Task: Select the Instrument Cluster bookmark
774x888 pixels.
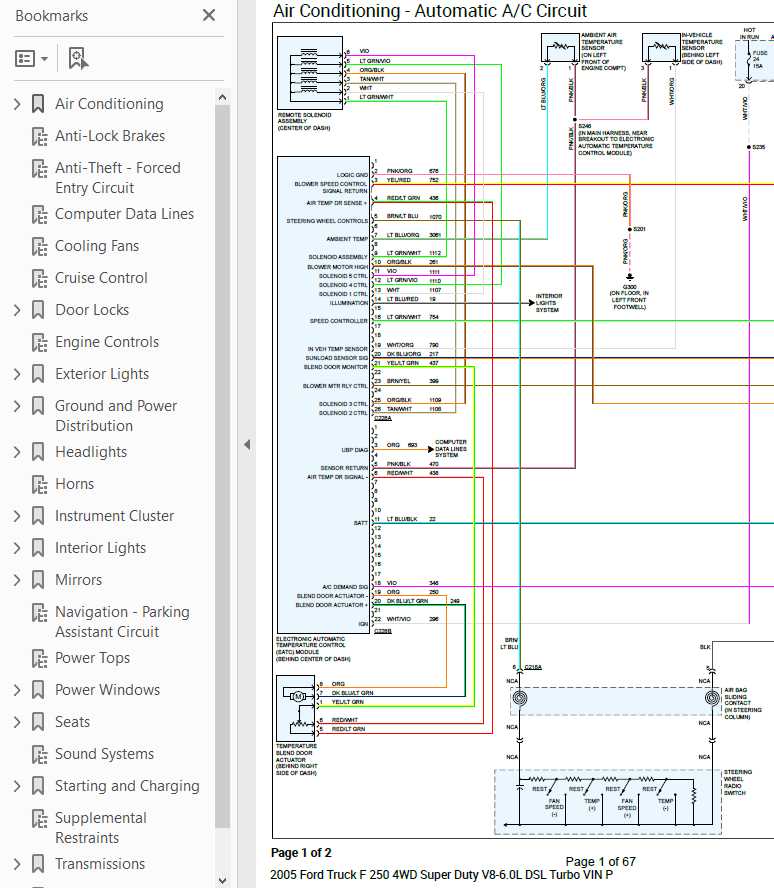Action: 114,516
